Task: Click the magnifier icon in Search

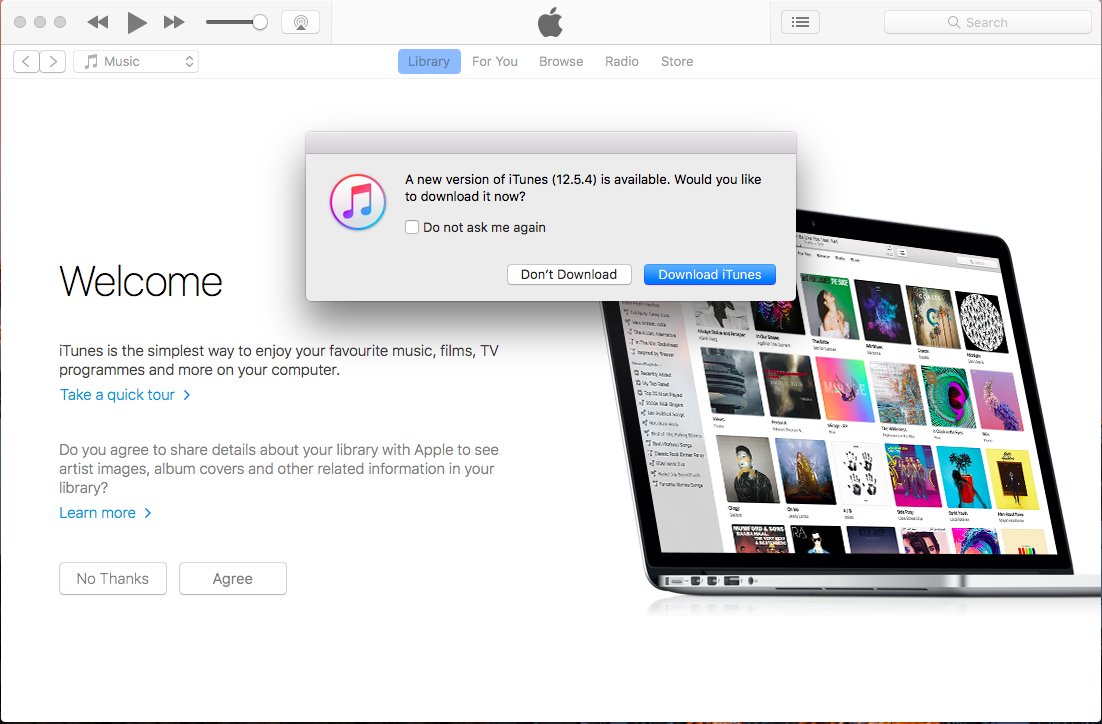Action: click(954, 22)
